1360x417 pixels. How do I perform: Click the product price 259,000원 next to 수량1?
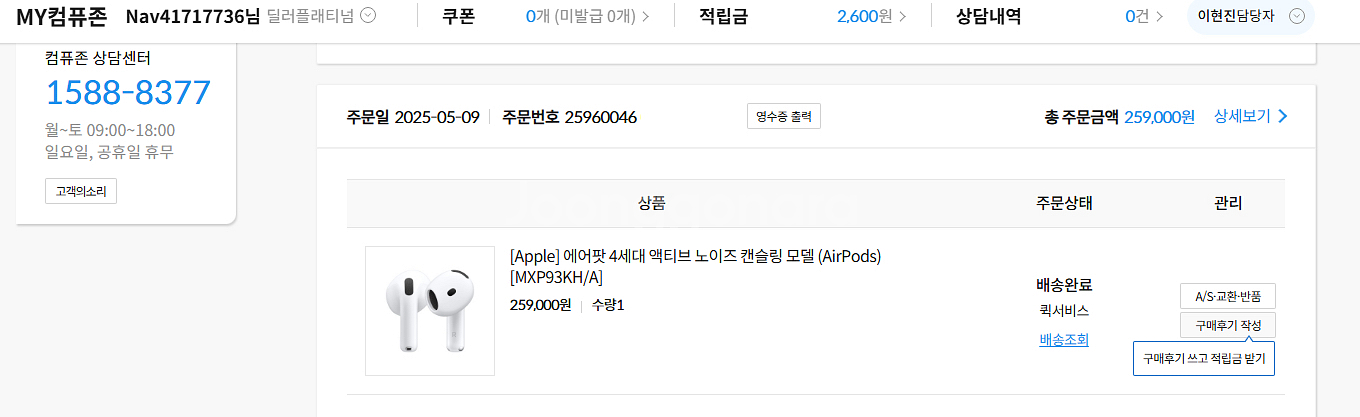[540, 304]
